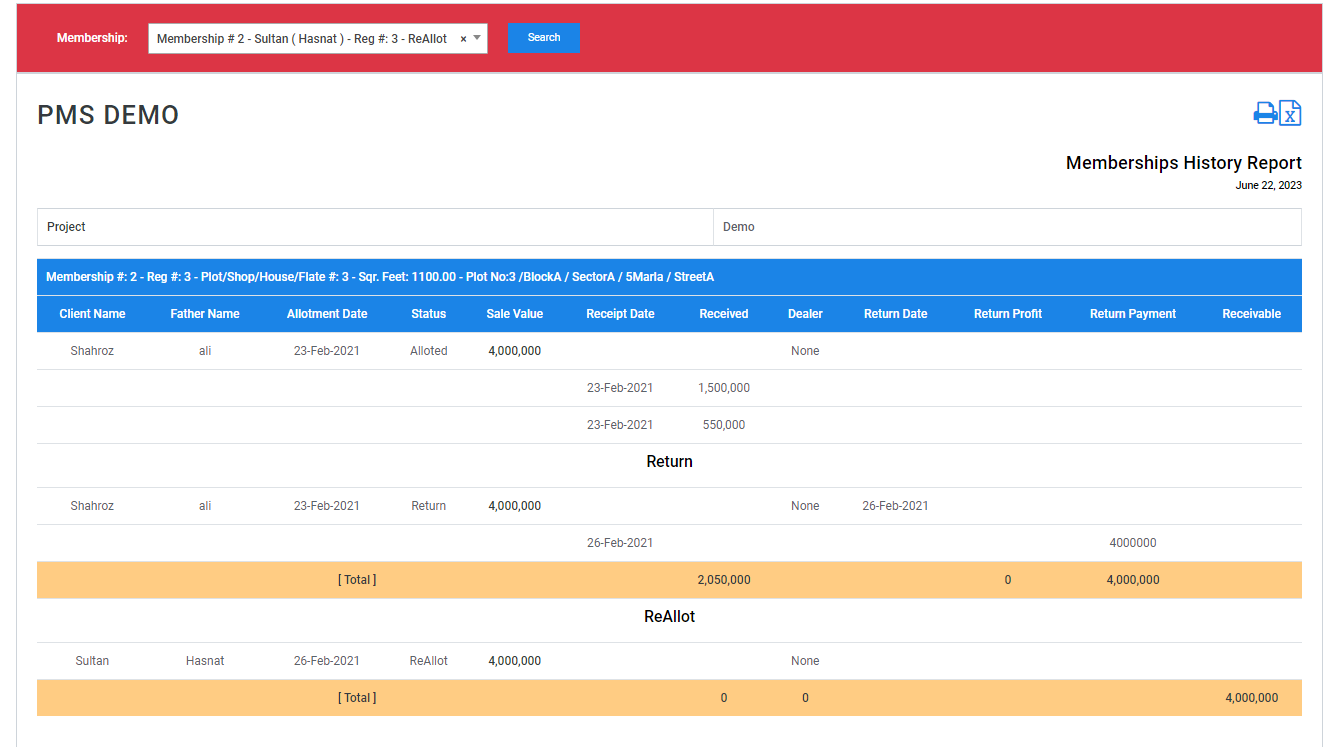Viewport: 1335px width, 747px height.
Task: Print the Memberships History Report
Action: click(x=1265, y=113)
